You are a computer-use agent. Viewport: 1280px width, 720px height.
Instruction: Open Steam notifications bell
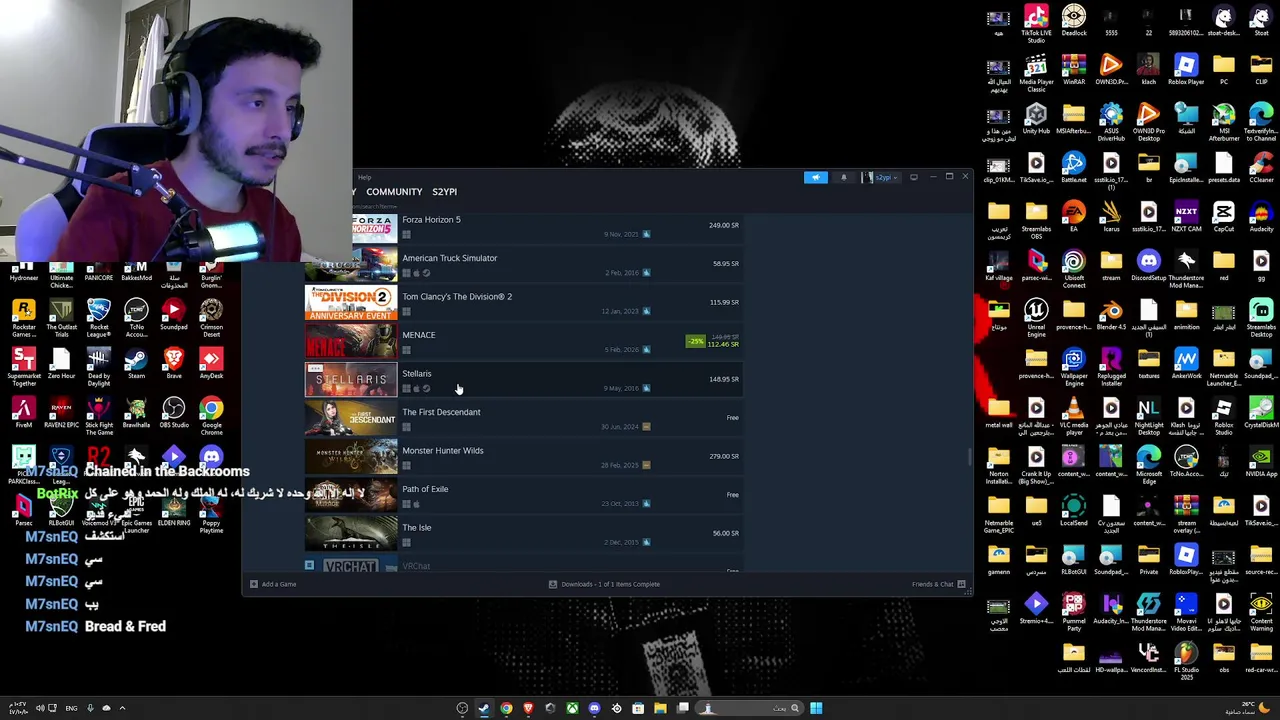point(843,178)
